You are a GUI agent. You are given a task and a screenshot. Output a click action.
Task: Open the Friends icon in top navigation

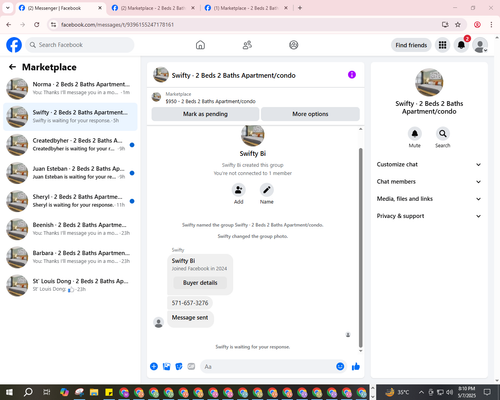tap(247, 45)
